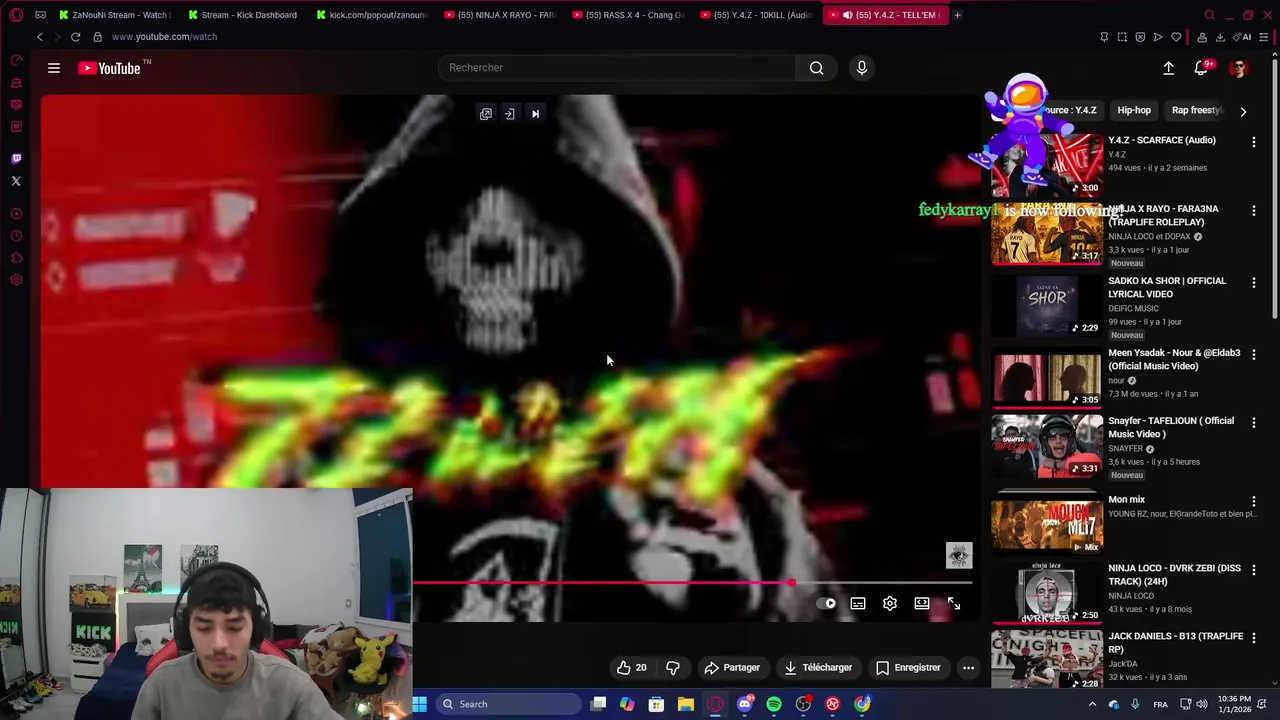
Task: Click the detach player overlay icon
Action: coord(510,114)
